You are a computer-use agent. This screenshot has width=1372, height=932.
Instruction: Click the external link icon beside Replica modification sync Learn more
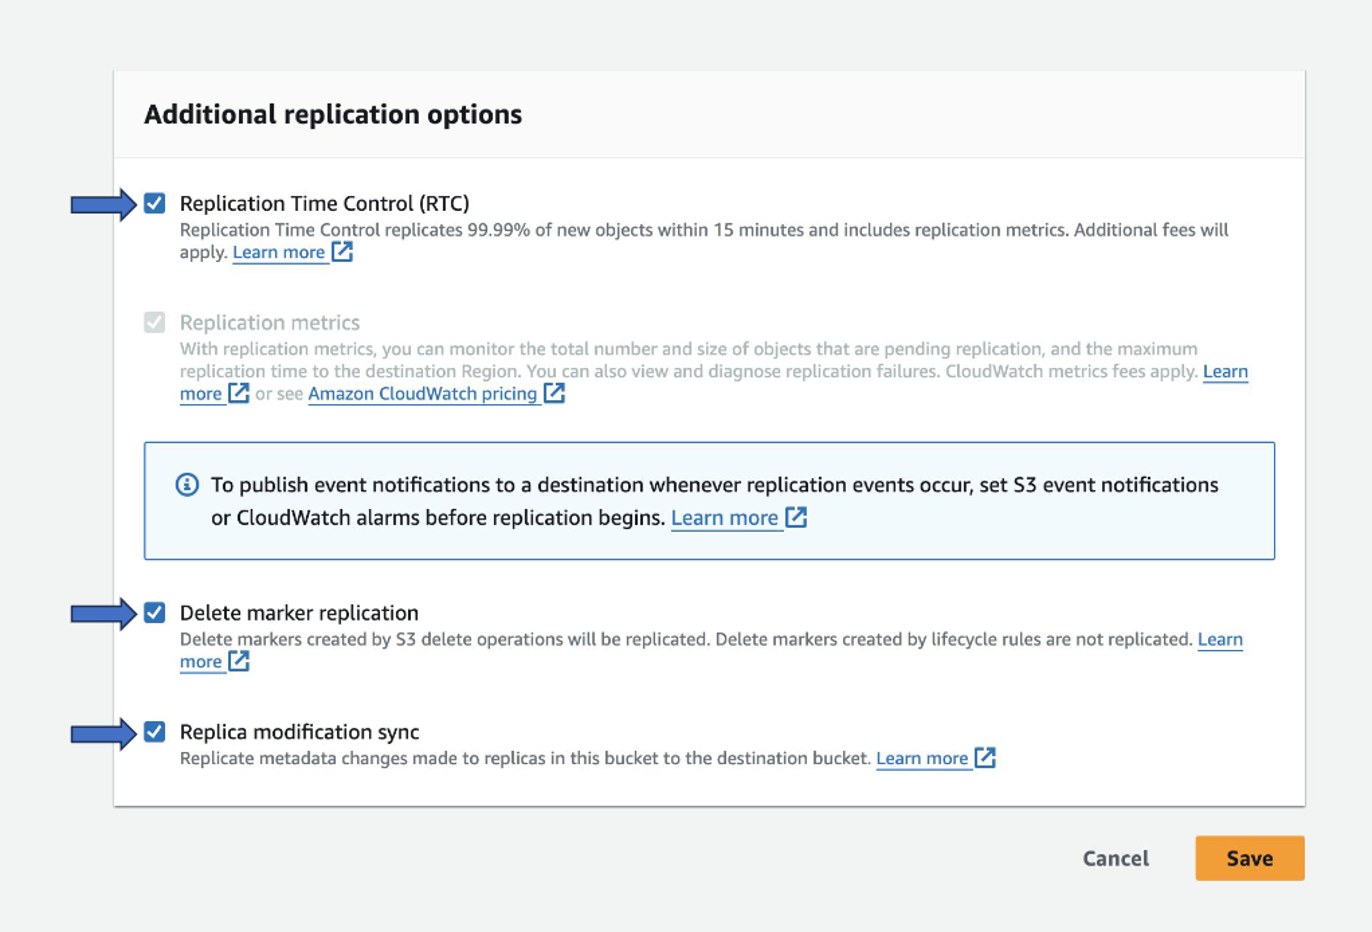coord(986,759)
